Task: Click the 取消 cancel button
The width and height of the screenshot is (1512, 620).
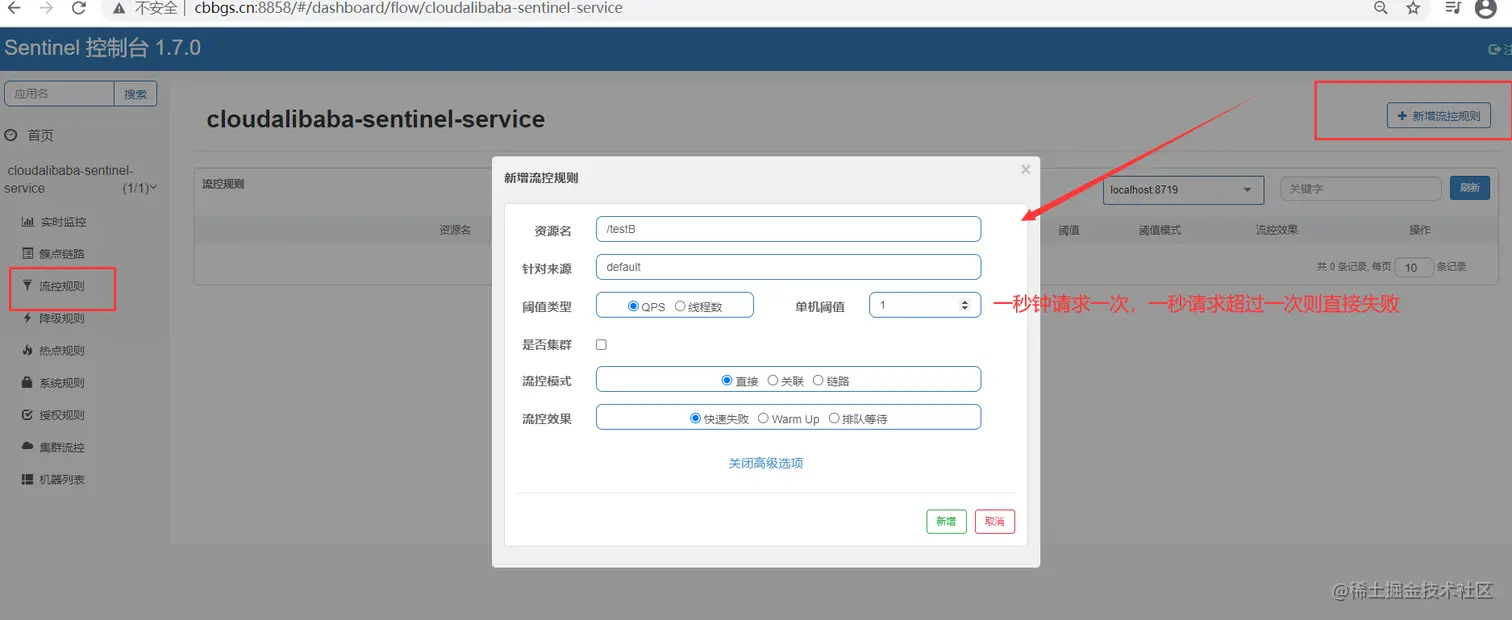Action: point(995,521)
